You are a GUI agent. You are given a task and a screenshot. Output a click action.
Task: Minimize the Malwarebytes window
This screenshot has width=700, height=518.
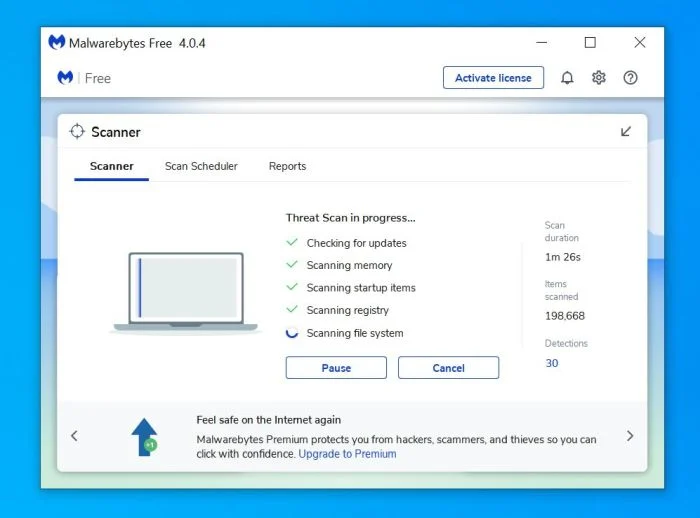[542, 42]
